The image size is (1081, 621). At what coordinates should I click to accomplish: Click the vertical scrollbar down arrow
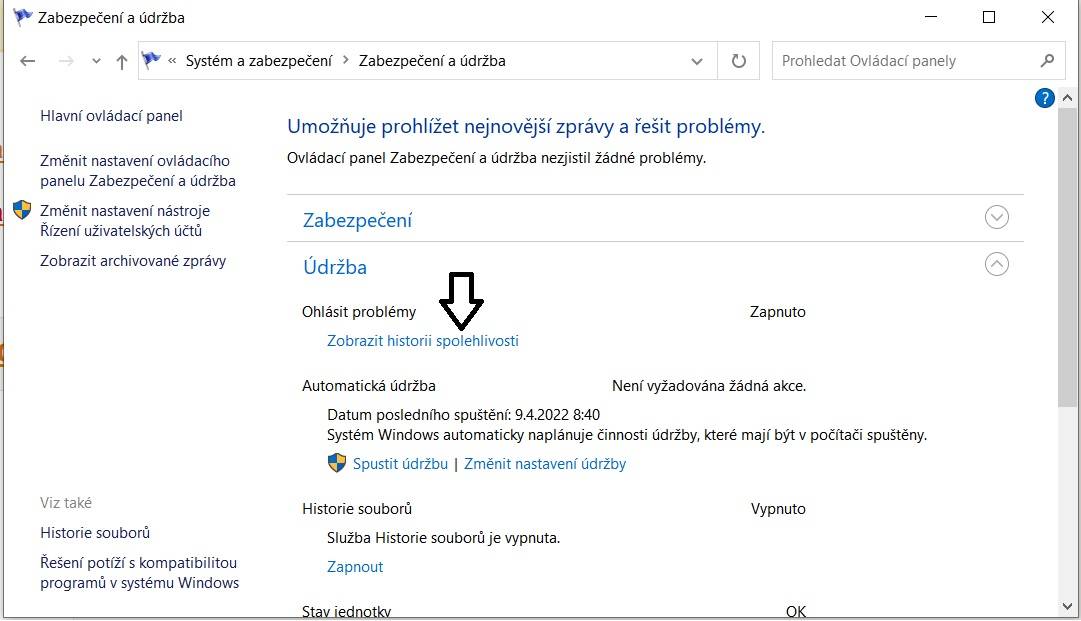(x=1068, y=607)
